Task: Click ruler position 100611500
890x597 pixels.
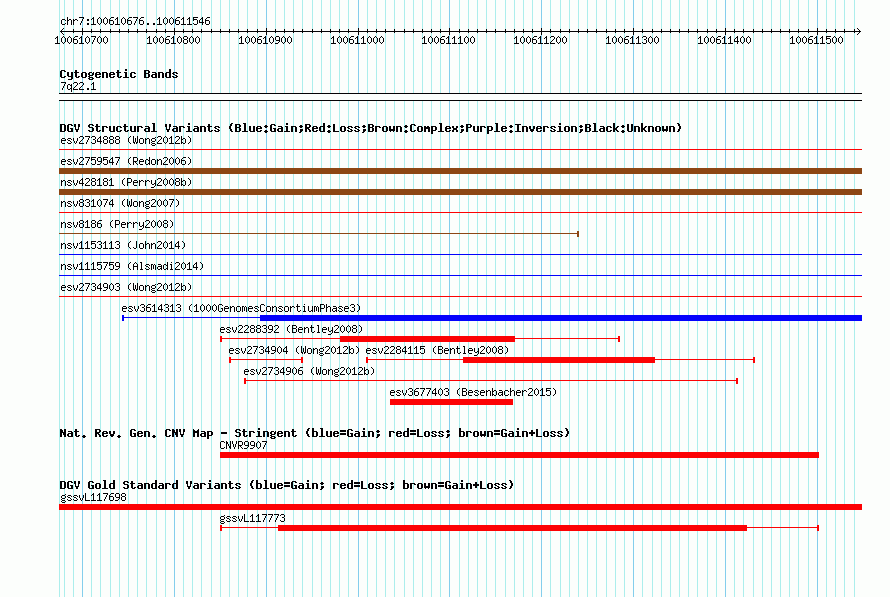Action: tap(816, 40)
